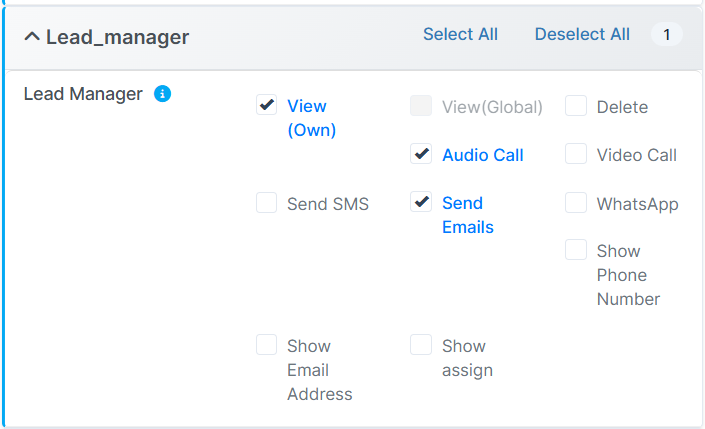Viewport: 705px width, 429px height.
Task: Collapse the Lead_manager section chevron
Action: coord(32,37)
